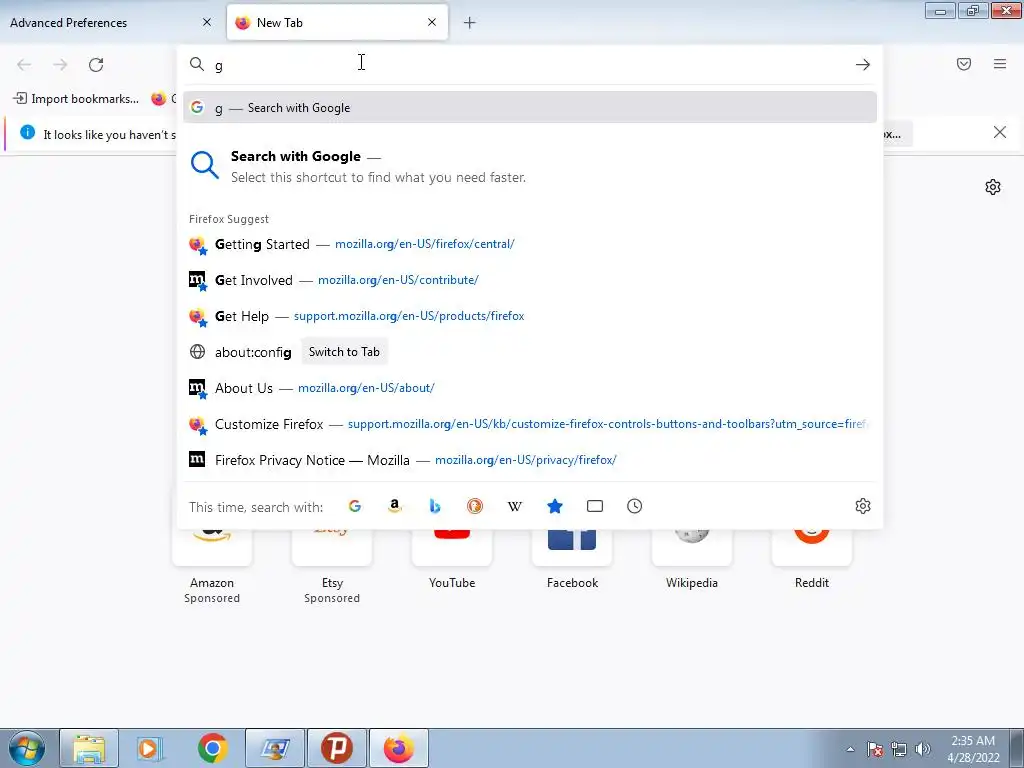Choose the Search with Google shortcut tip
This screenshot has height=768, width=1024.
point(530,166)
